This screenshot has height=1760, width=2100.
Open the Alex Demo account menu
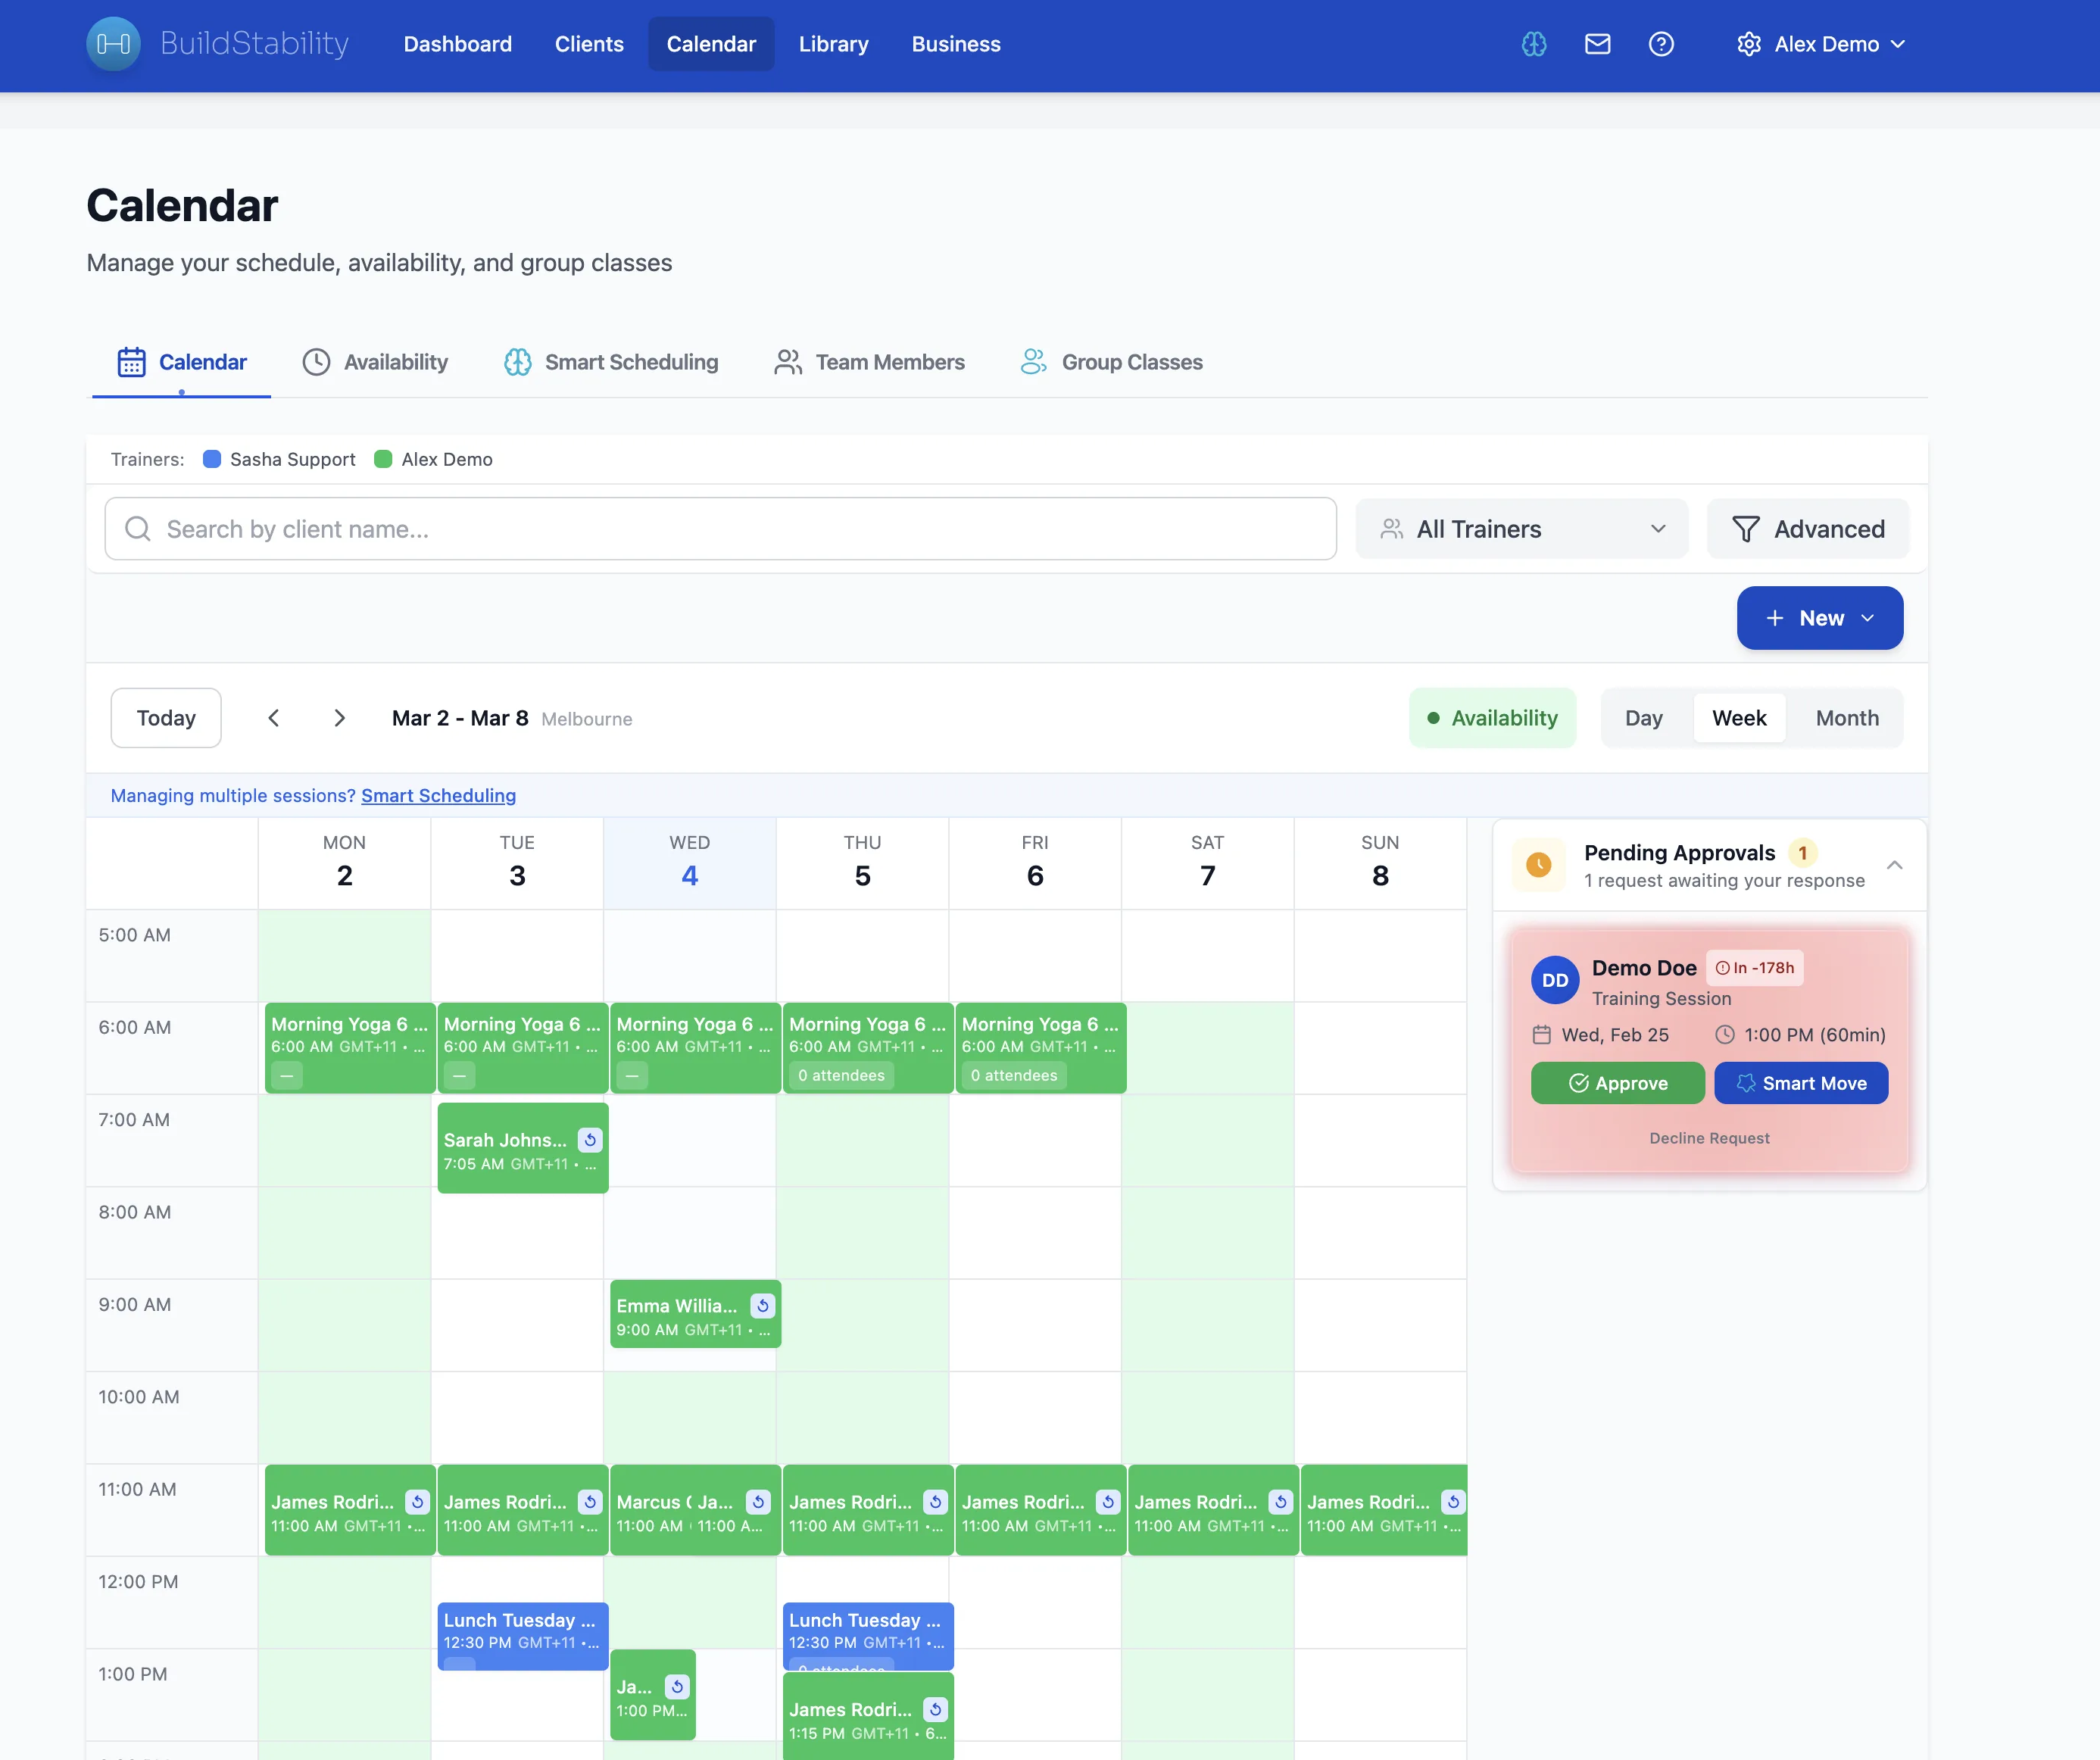[1821, 44]
